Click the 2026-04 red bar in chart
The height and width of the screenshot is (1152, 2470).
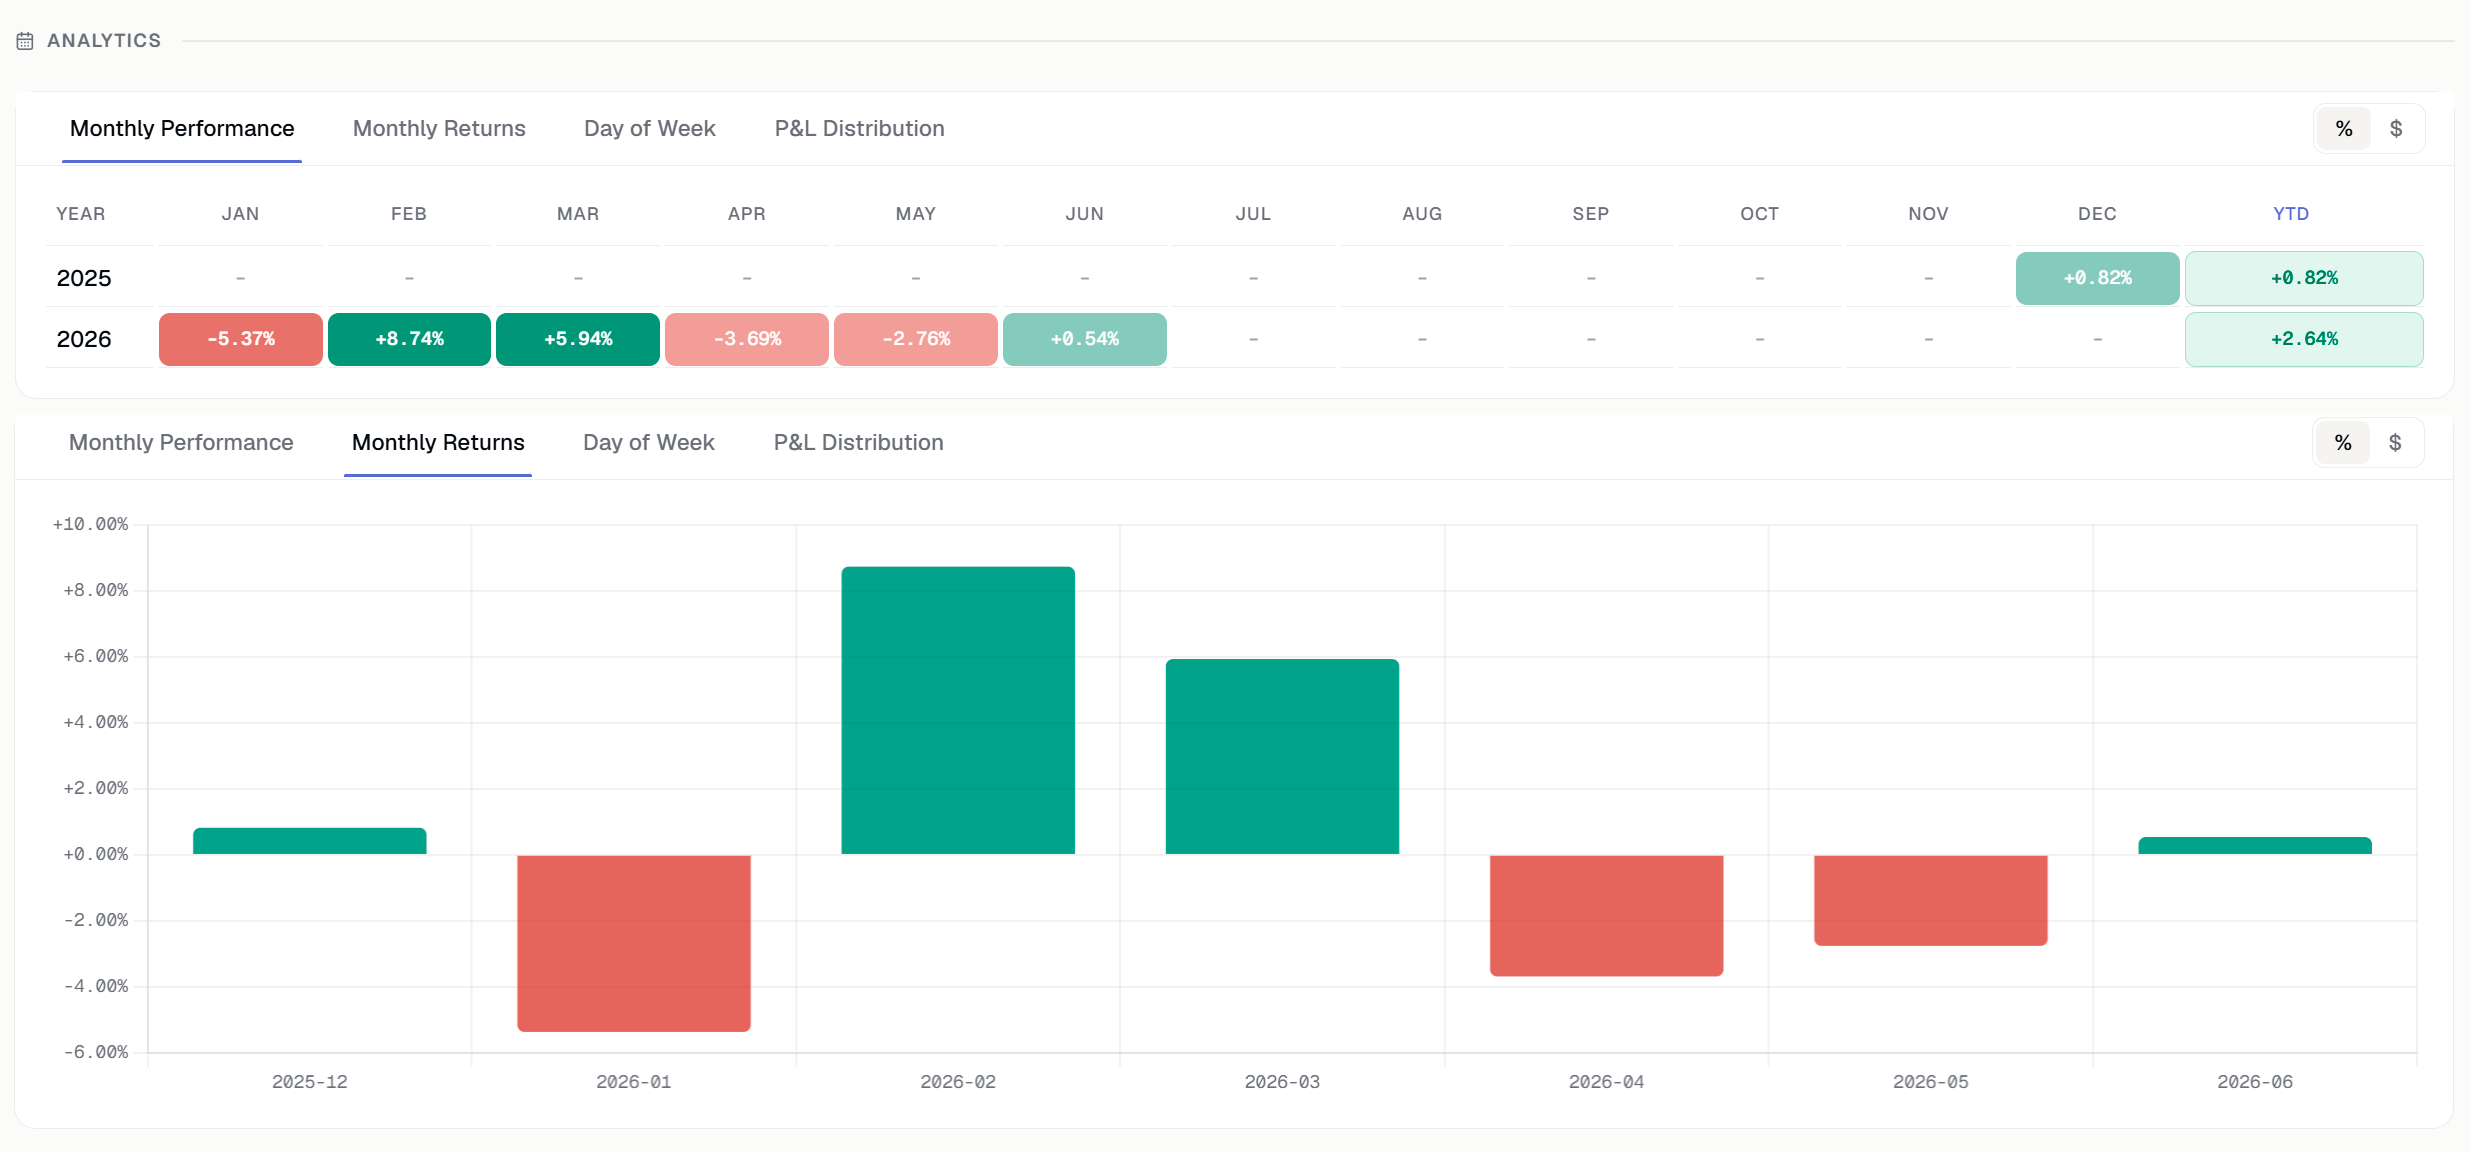click(1607, 915)
